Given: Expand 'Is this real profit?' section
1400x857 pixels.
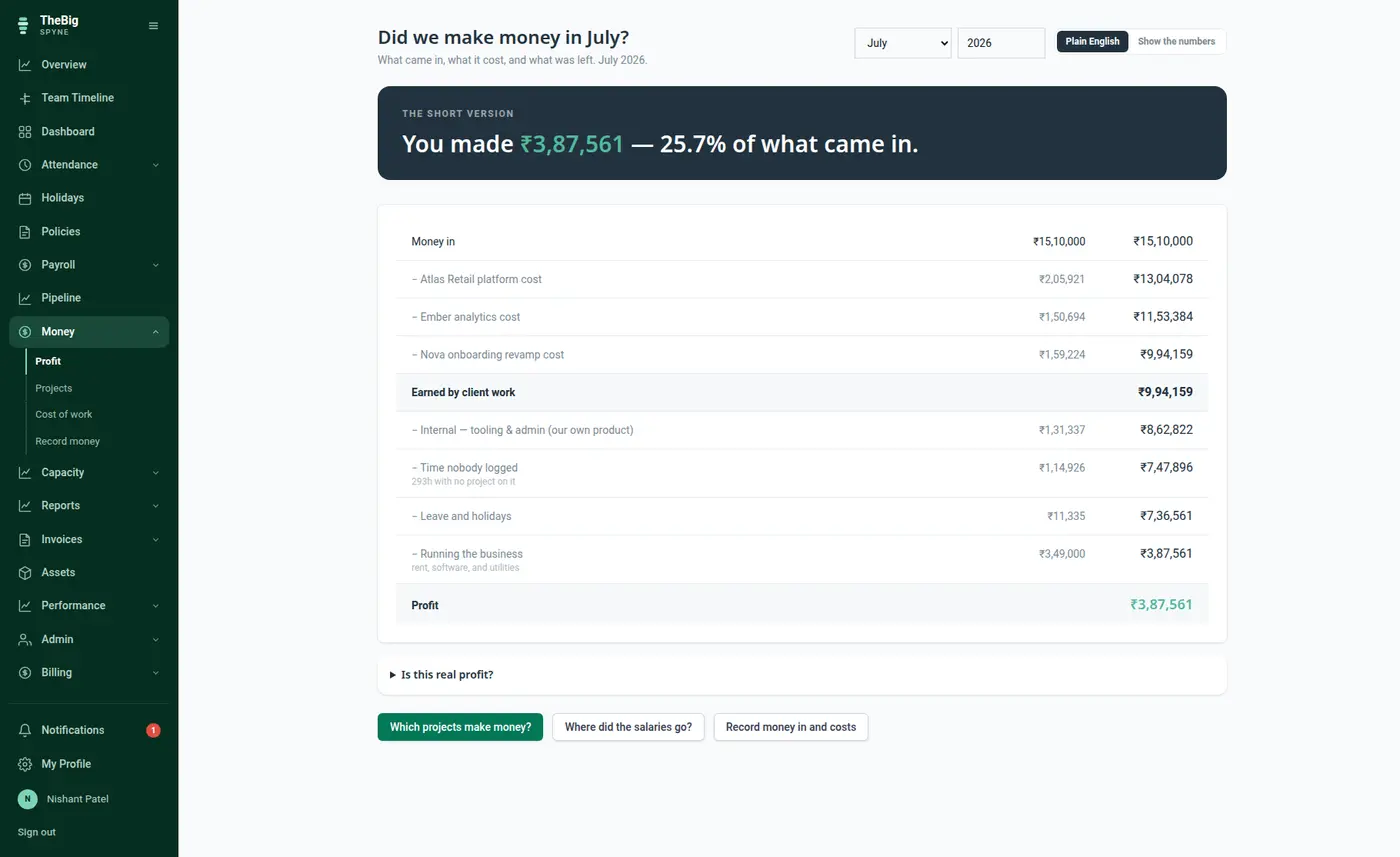Looking at the screenshot, I should 802,675.
